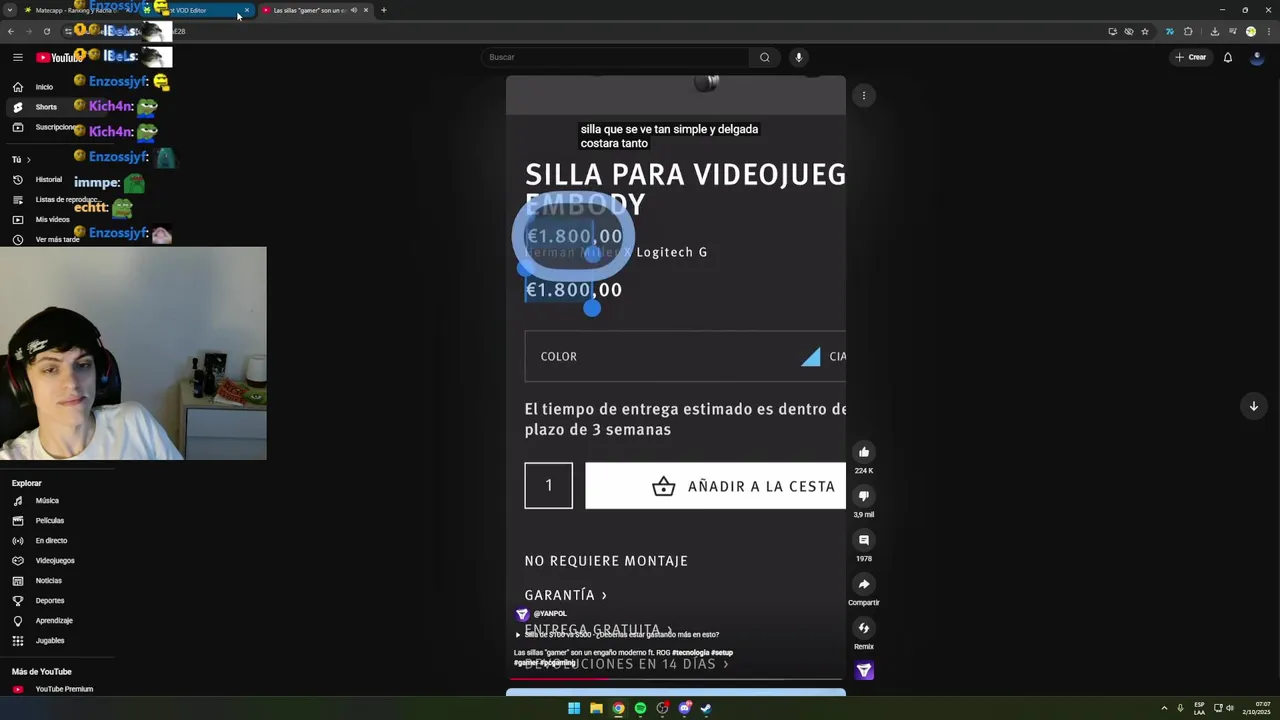
Task: Open Chrome extensions puzzle icon
Action: click(1188, 31)
